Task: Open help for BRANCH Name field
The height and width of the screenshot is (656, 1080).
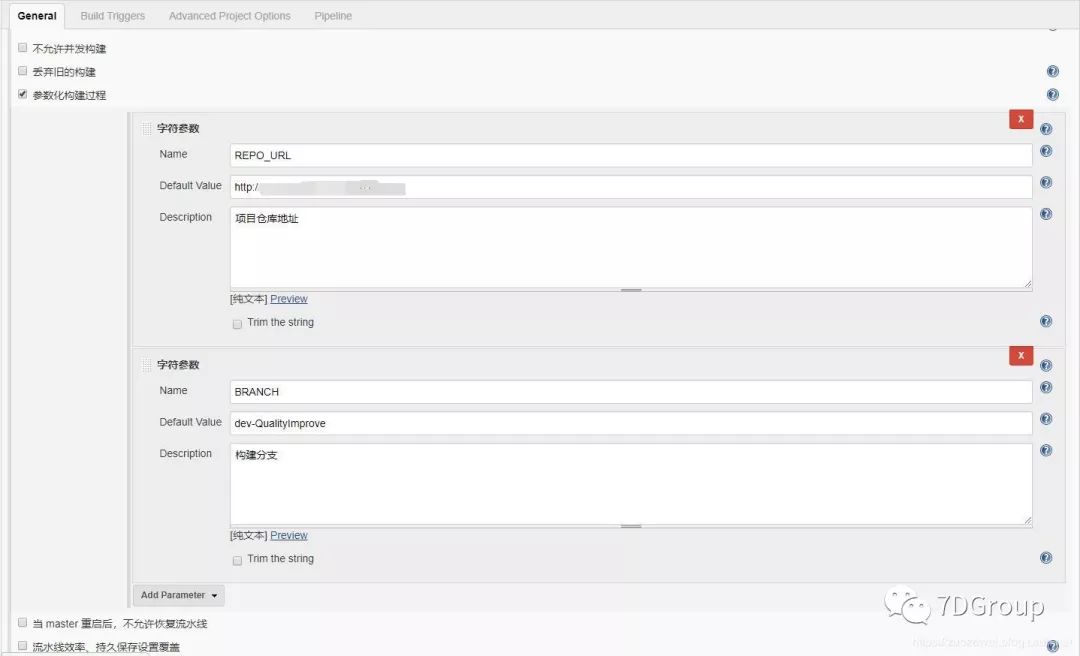Action: 1046,387
